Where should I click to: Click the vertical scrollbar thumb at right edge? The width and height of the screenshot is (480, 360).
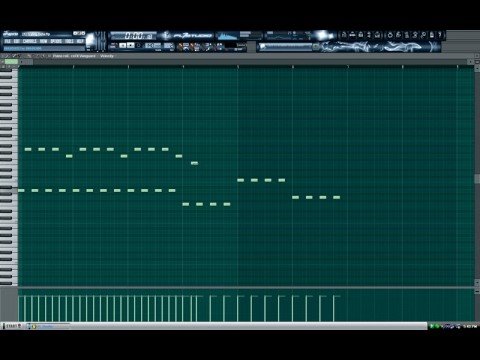pos(477,178)
